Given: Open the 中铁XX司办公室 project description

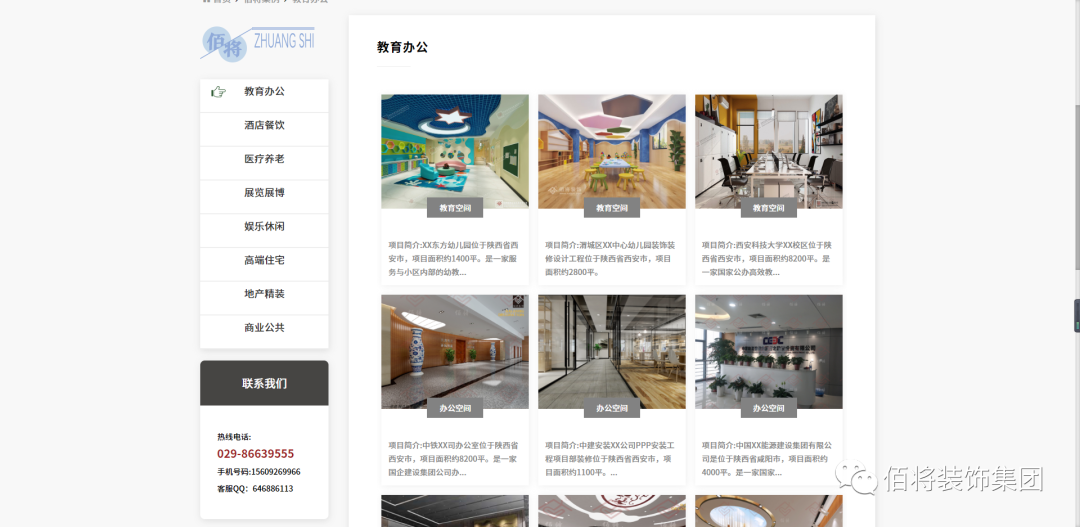Looking at the screenshot, I should tap(454, 459).
